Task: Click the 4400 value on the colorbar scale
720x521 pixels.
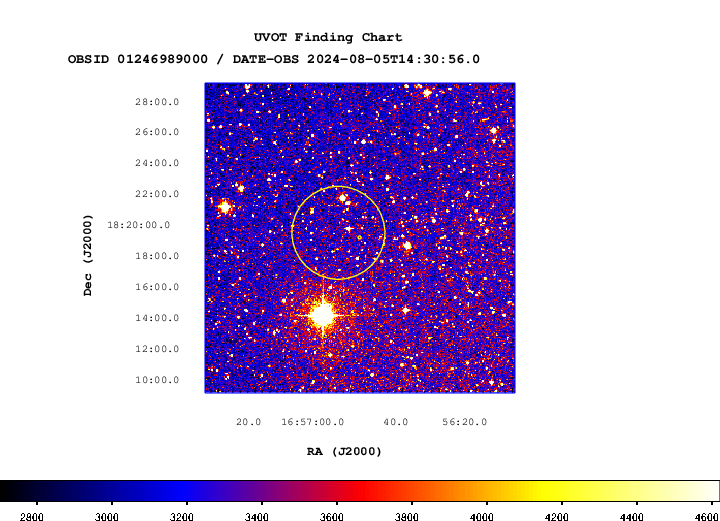Action: tap(631, 517)
